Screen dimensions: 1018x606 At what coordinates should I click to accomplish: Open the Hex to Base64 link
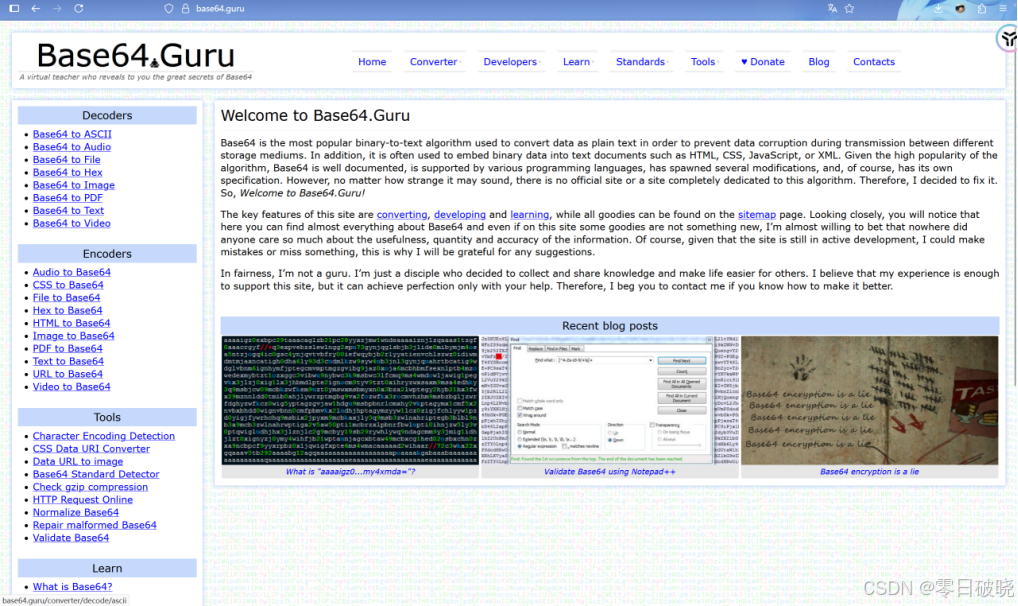point(68,310)
